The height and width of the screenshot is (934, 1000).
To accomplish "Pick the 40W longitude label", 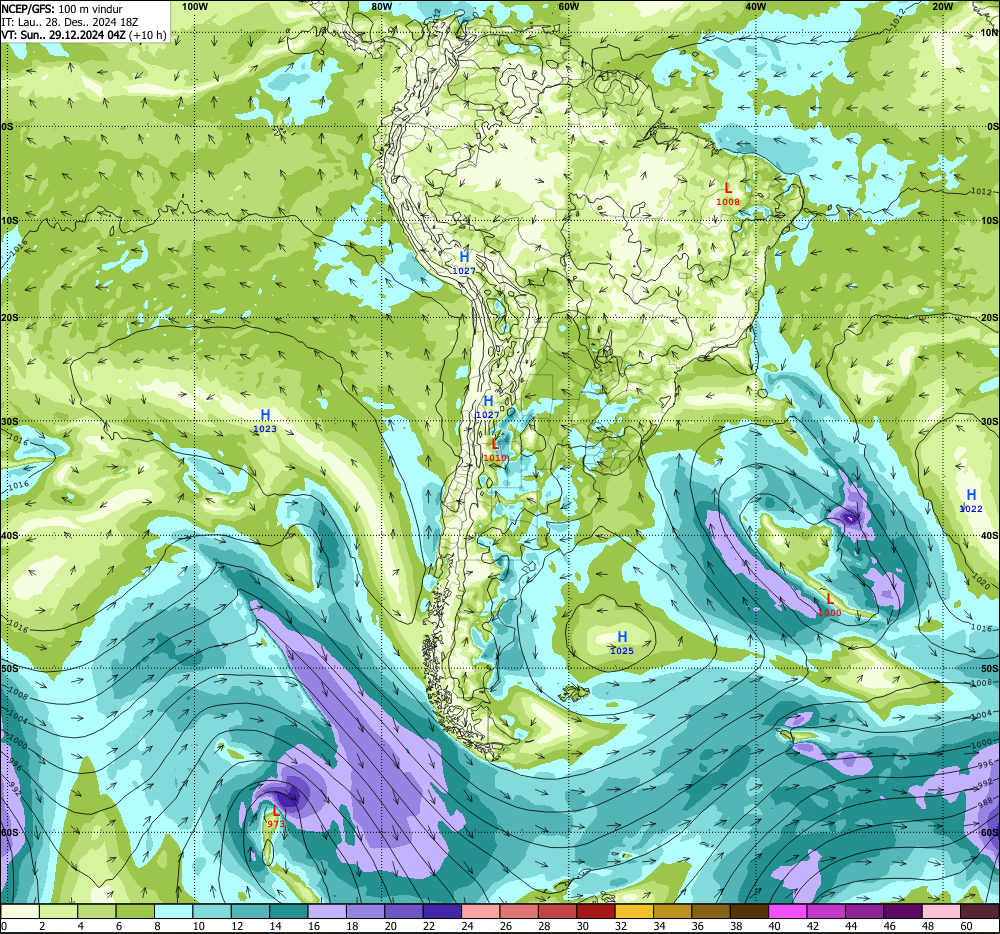I will pyautogui.click(x=755, y=6).
